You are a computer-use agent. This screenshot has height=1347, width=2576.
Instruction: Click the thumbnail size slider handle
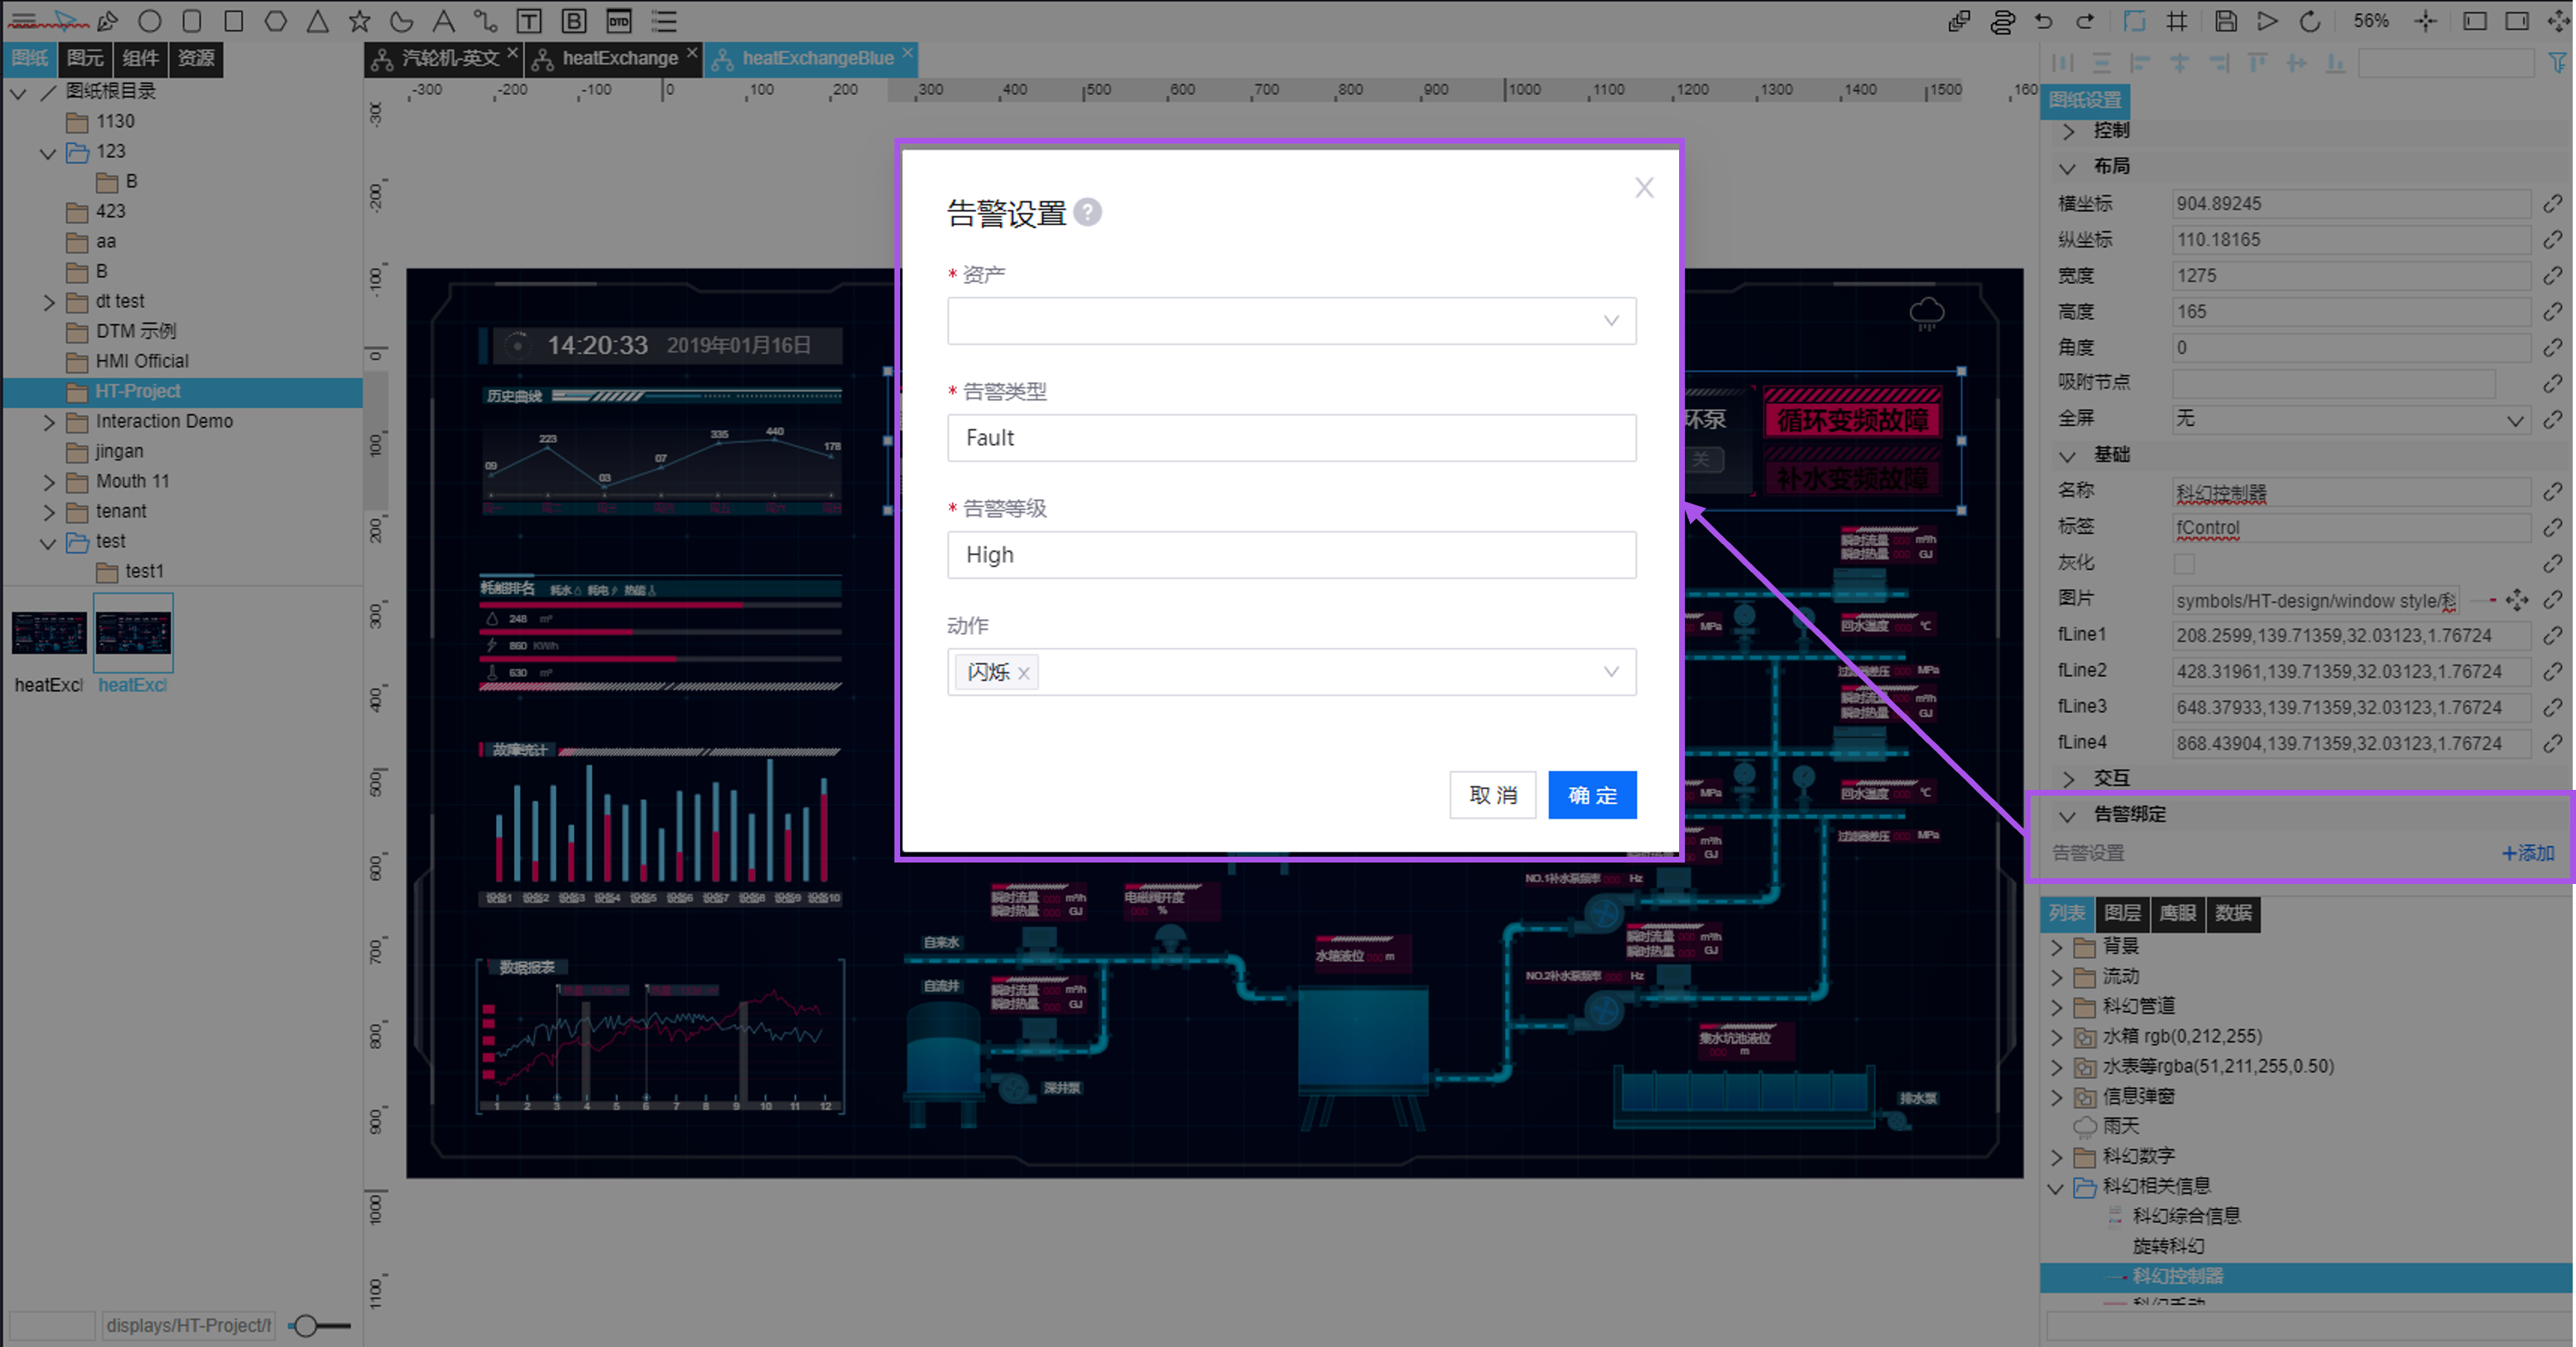(x=305, y=1325)
